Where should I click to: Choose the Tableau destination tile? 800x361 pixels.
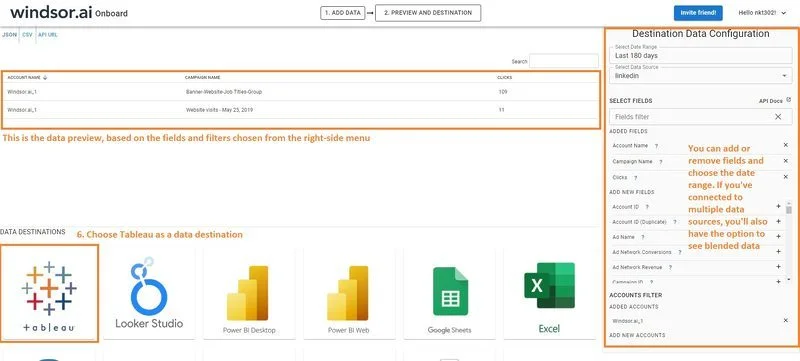coord(49,293)
